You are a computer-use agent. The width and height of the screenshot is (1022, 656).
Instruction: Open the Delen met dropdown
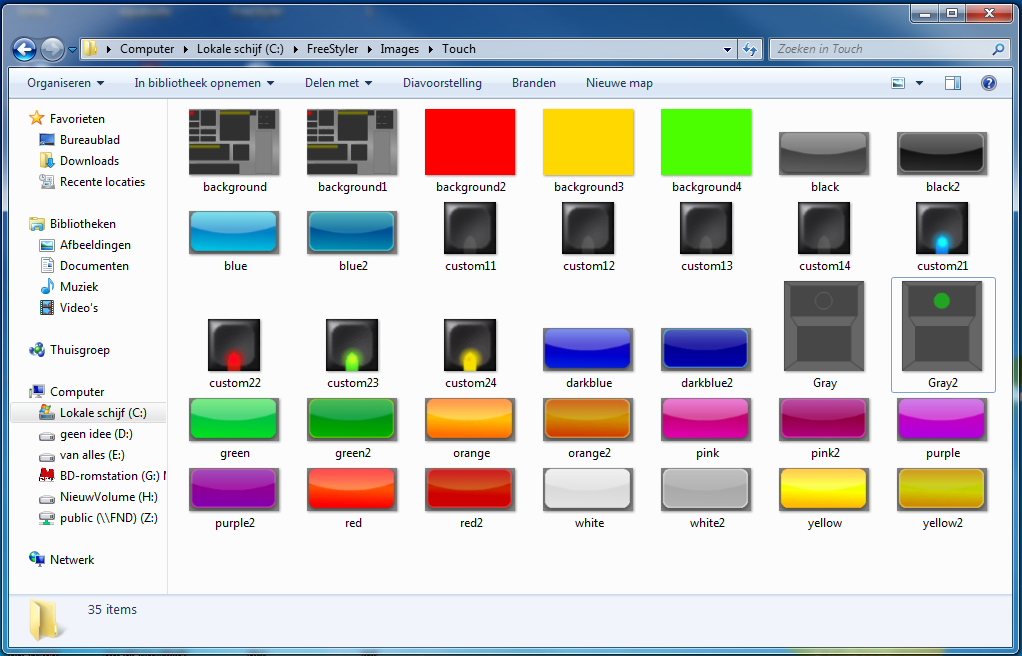pyautogui.click(x=338, y=83)
